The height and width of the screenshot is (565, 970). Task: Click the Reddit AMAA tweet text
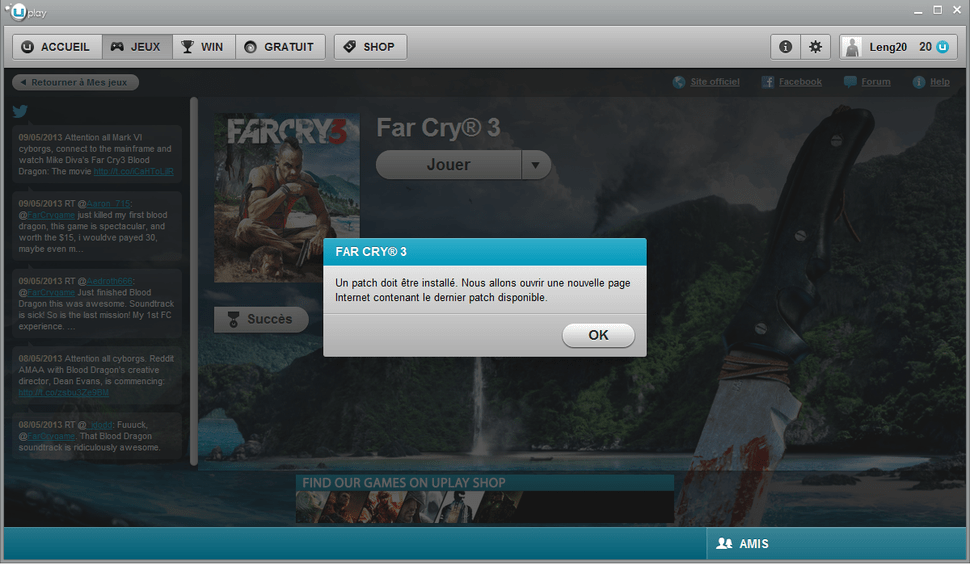(96, 376)
